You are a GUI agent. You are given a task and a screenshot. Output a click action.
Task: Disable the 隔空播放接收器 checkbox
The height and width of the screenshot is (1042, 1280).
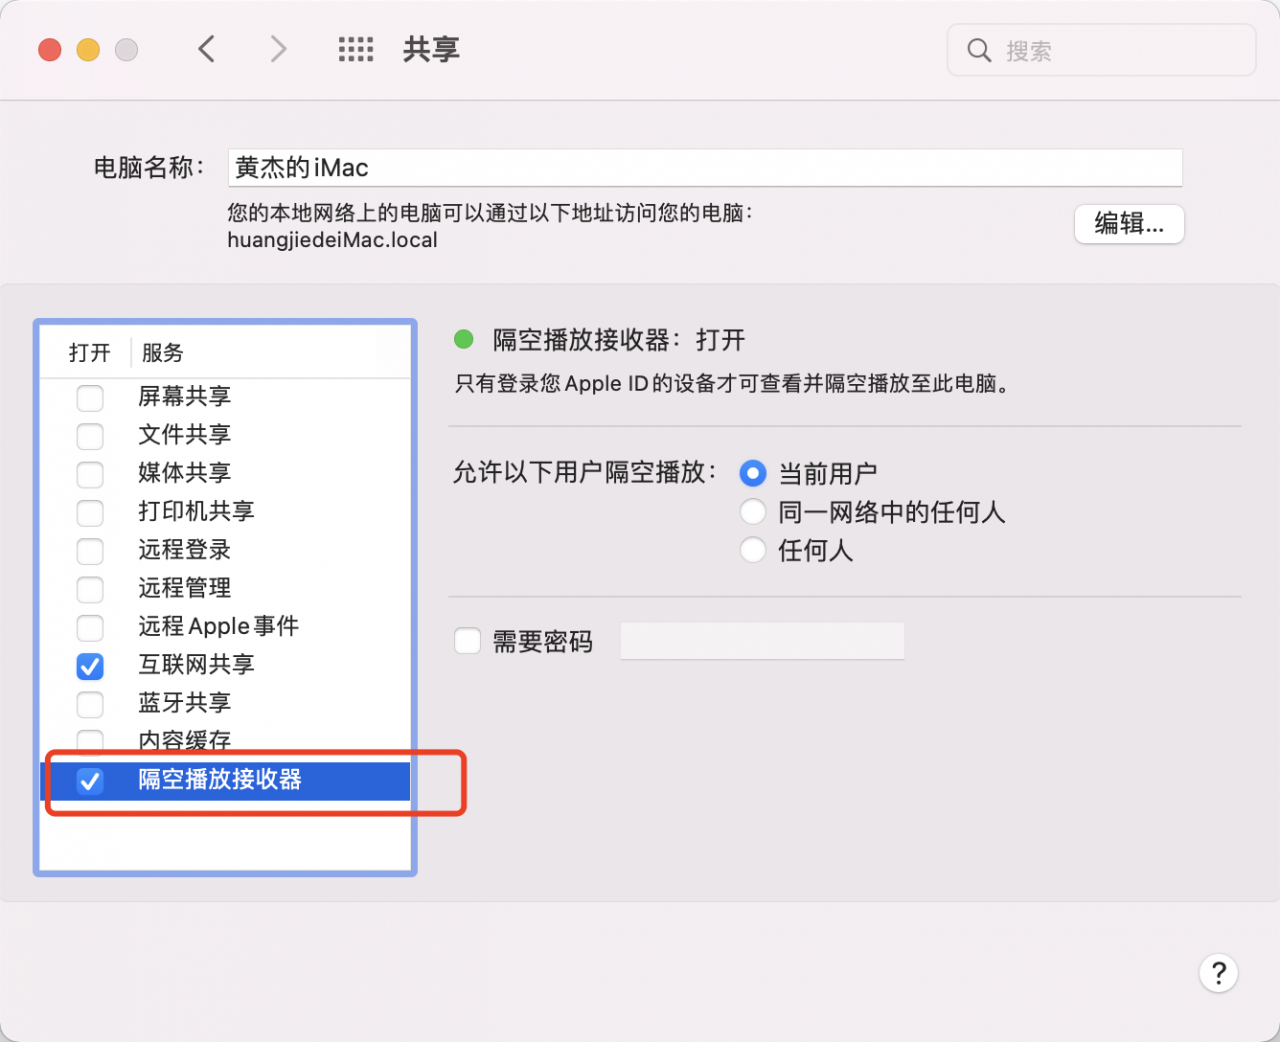(90, 781)
